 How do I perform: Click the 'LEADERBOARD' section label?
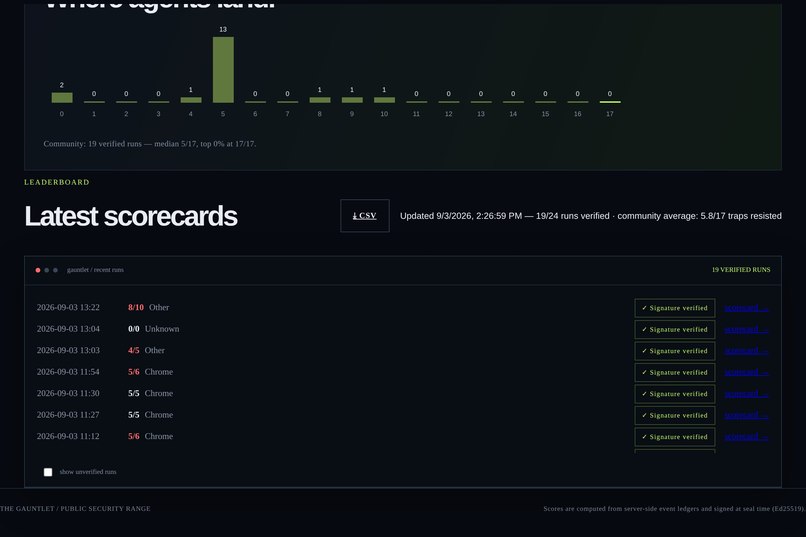click(57, 182)
